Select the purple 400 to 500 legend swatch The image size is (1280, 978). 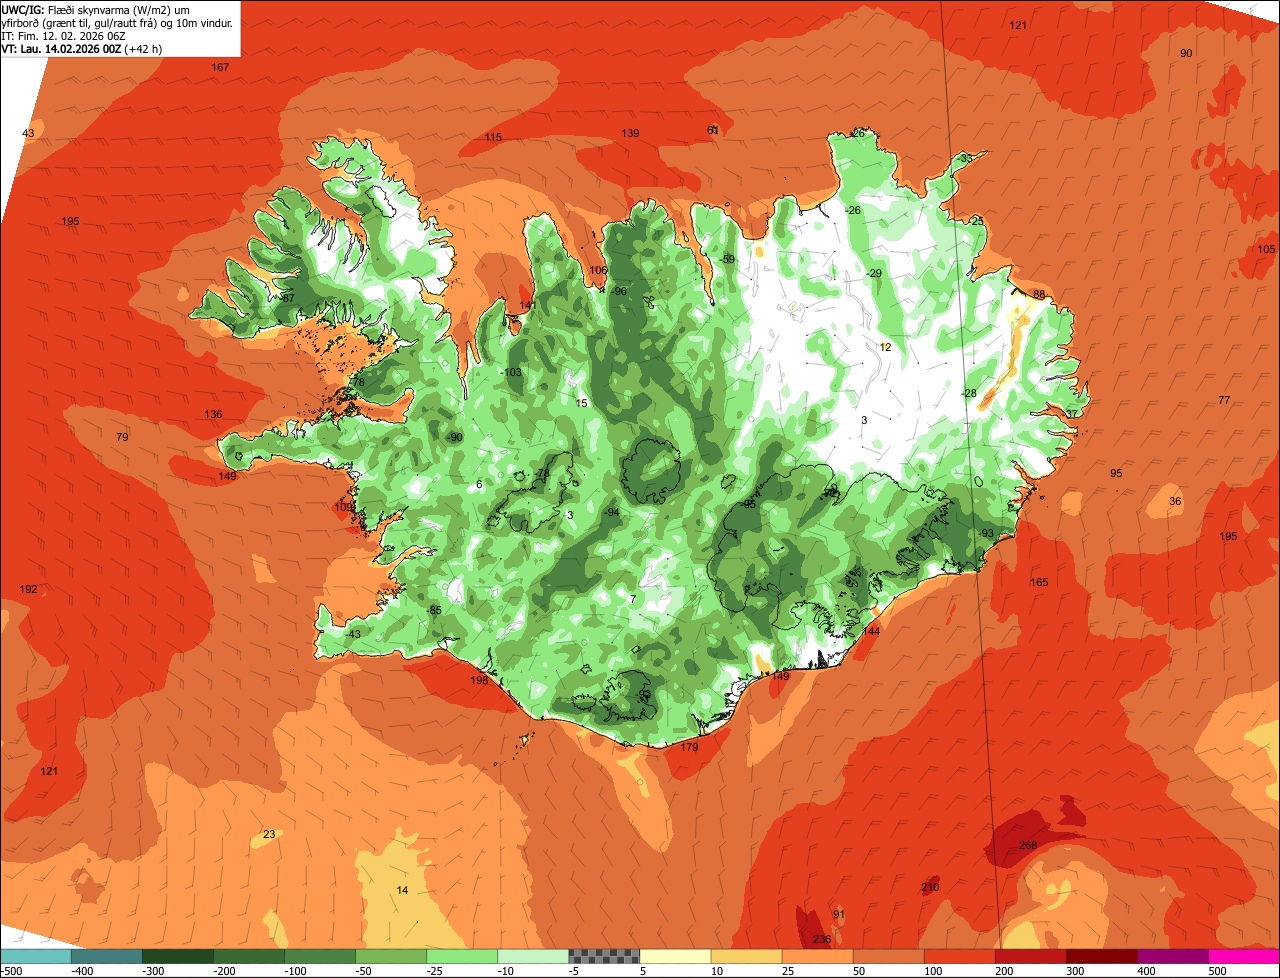pos(1172,956)
